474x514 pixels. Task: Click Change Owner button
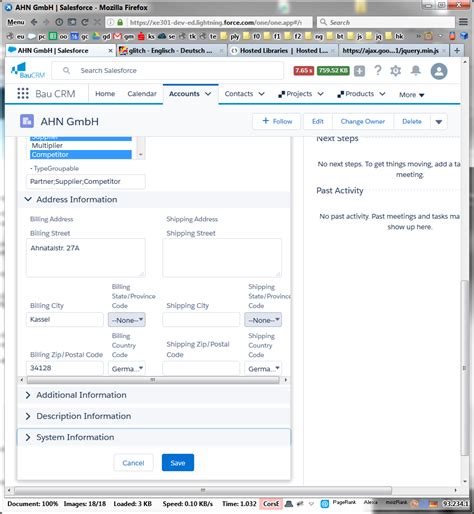363,121
